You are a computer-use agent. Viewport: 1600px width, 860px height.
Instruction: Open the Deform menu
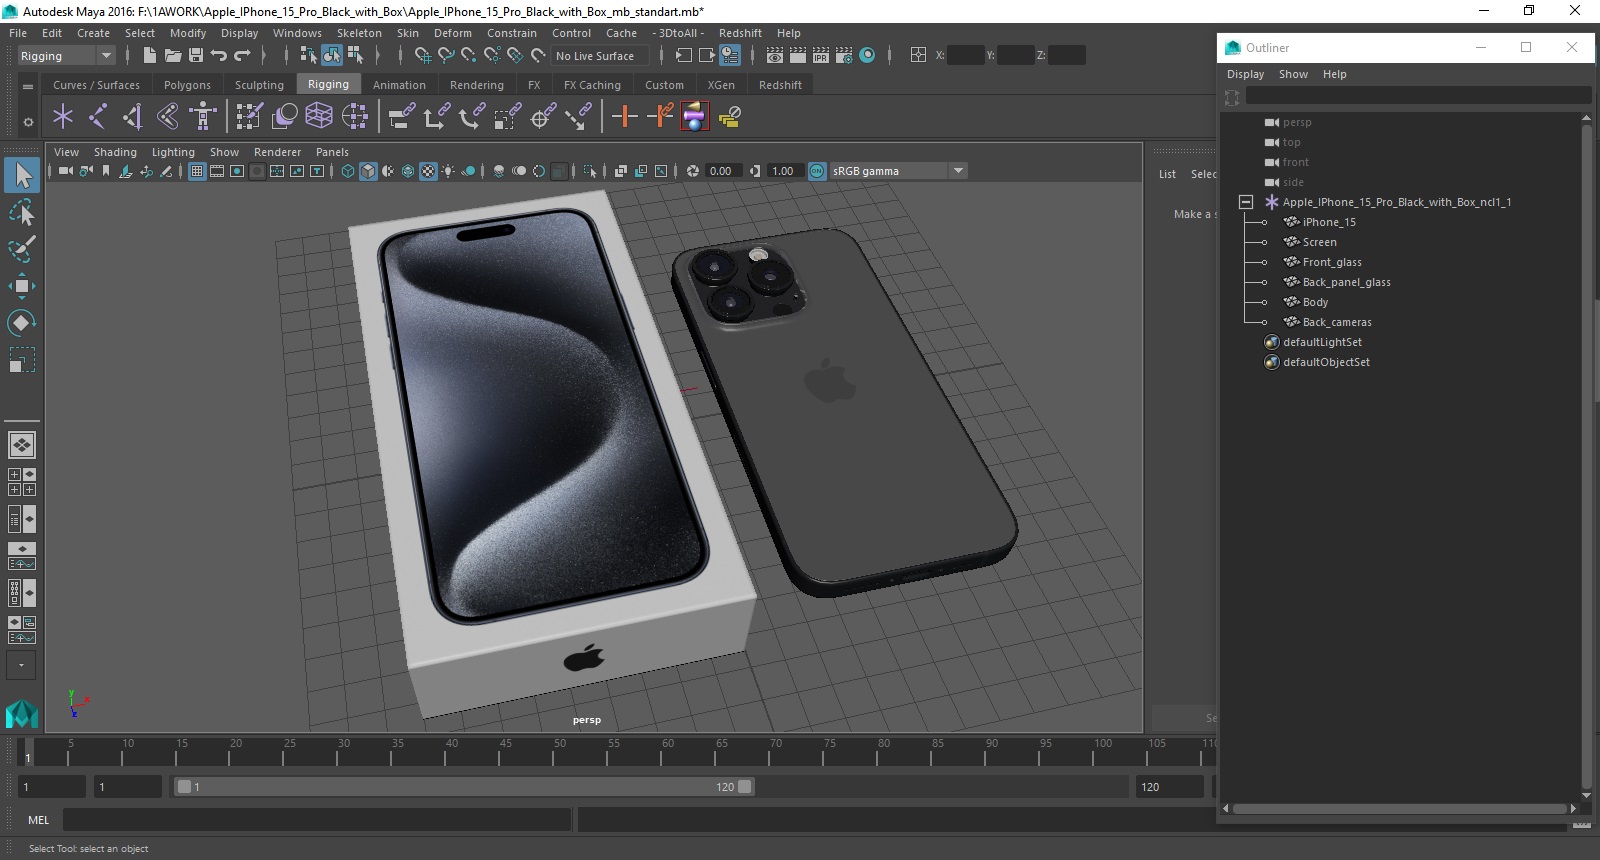pyautogui.click(x=452, y=33)
